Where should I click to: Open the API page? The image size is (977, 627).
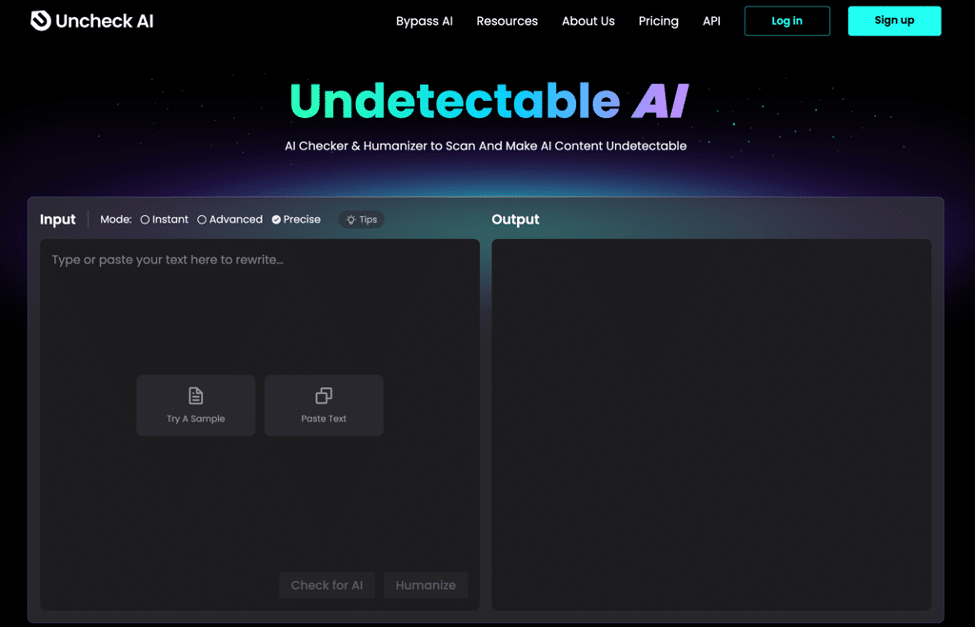point(711,21)
